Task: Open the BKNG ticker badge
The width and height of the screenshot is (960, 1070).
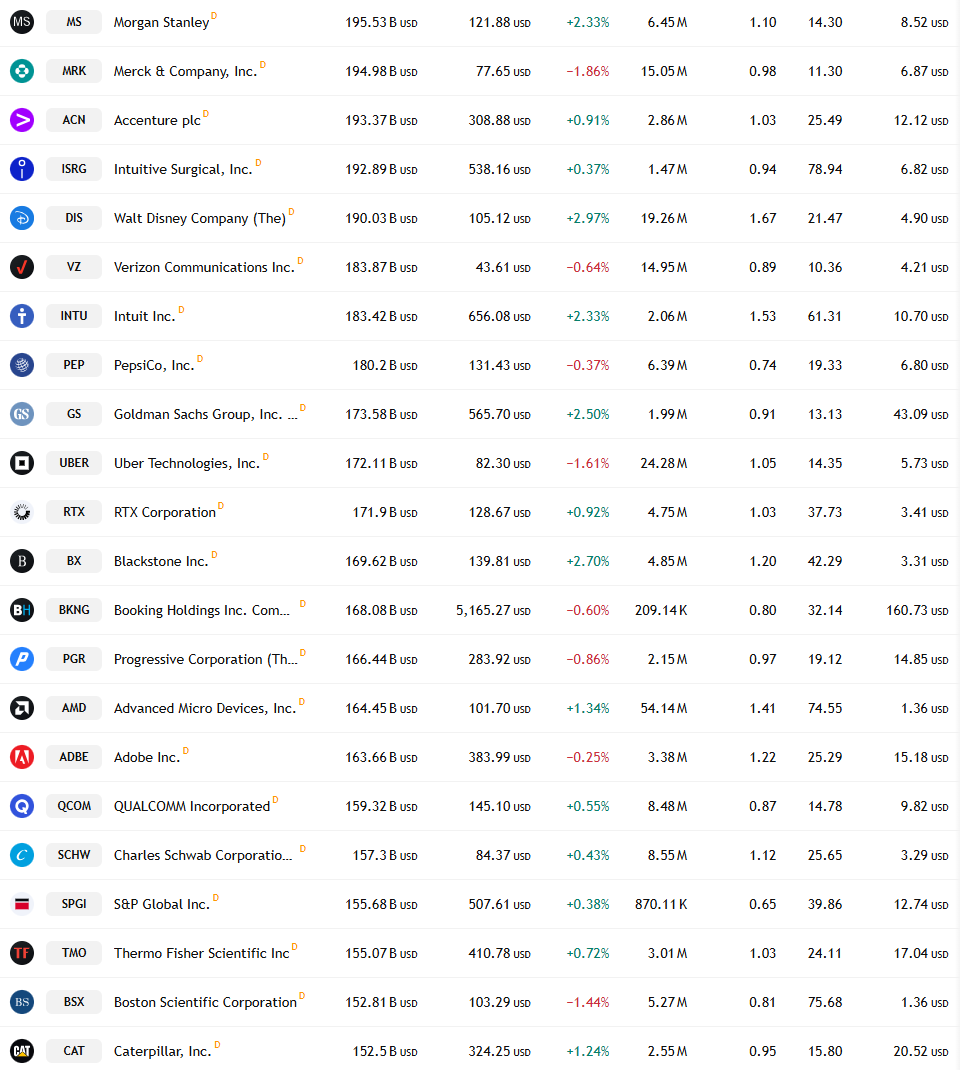Action: [74, 610]
